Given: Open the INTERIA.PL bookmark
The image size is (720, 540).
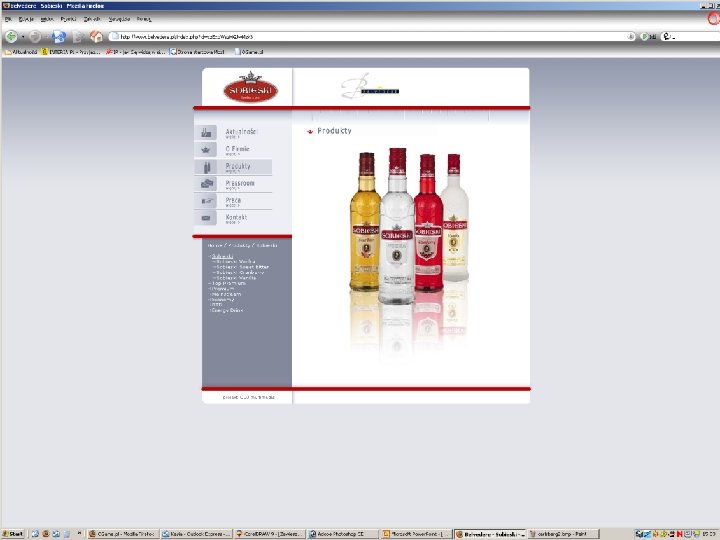Looking at the screenshot, I should point(71,52).
